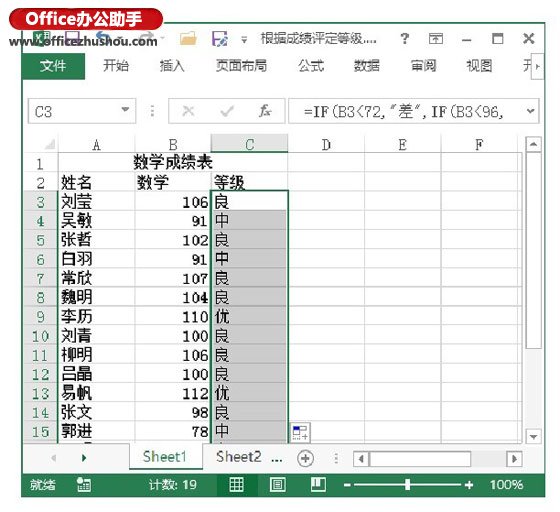Select column E header
The width and height of the screenshot is (560, 512).
[x=402, y=145]
